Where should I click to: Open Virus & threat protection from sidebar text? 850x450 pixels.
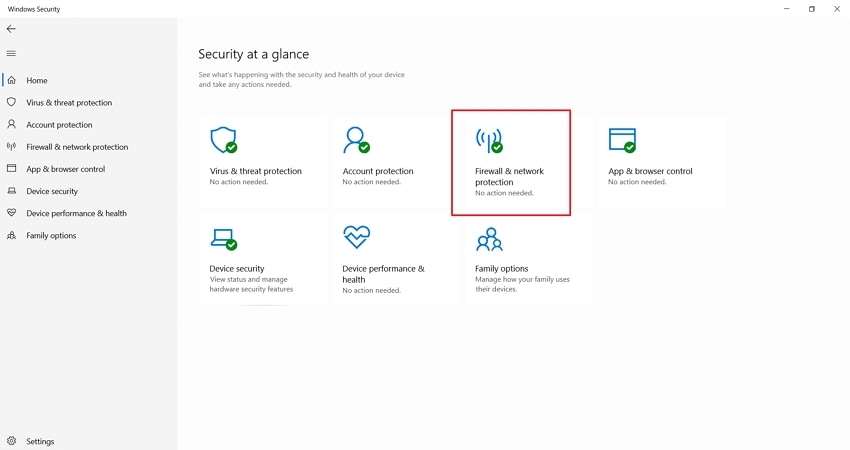[69, 102]
